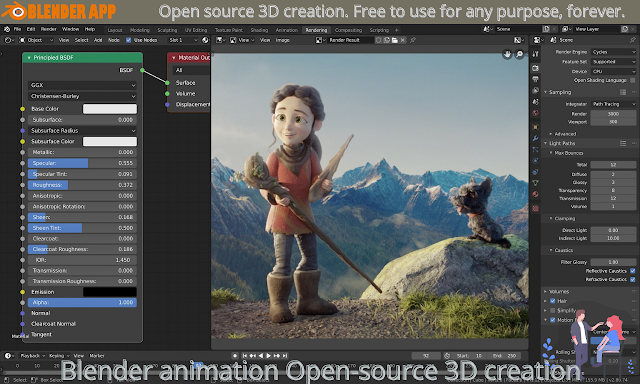Click the material preview sphere icon beside Slot 1
This screenshot has height=384, width=640.
205,40
